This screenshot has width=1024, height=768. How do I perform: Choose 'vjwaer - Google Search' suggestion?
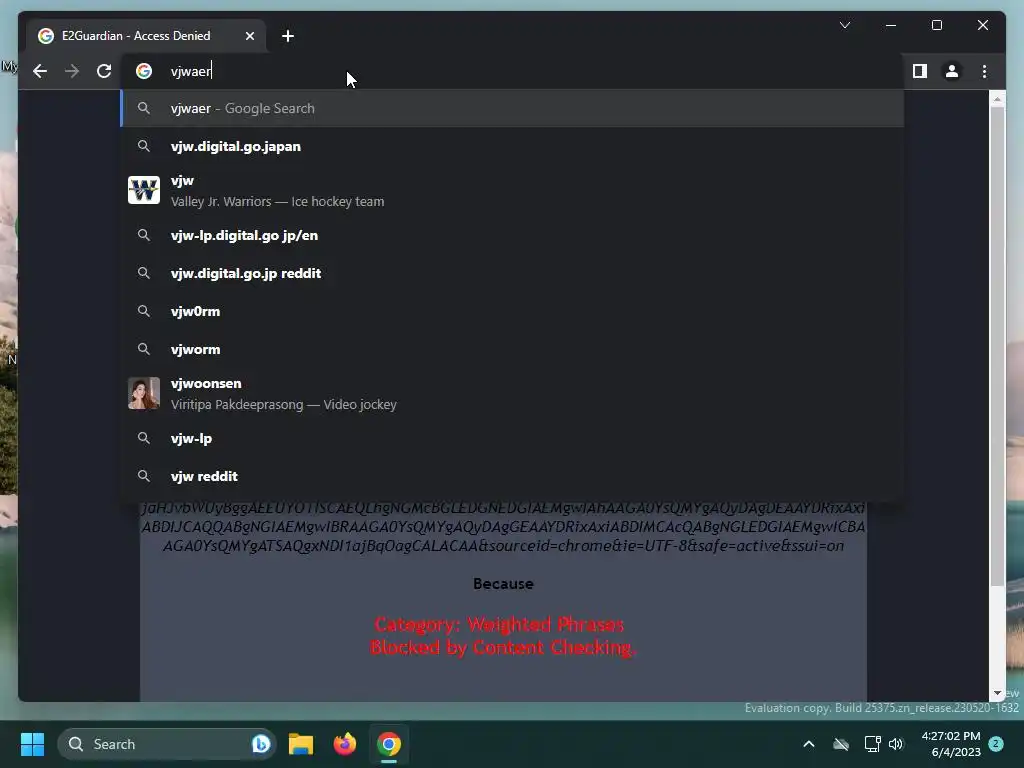[512, 108]
